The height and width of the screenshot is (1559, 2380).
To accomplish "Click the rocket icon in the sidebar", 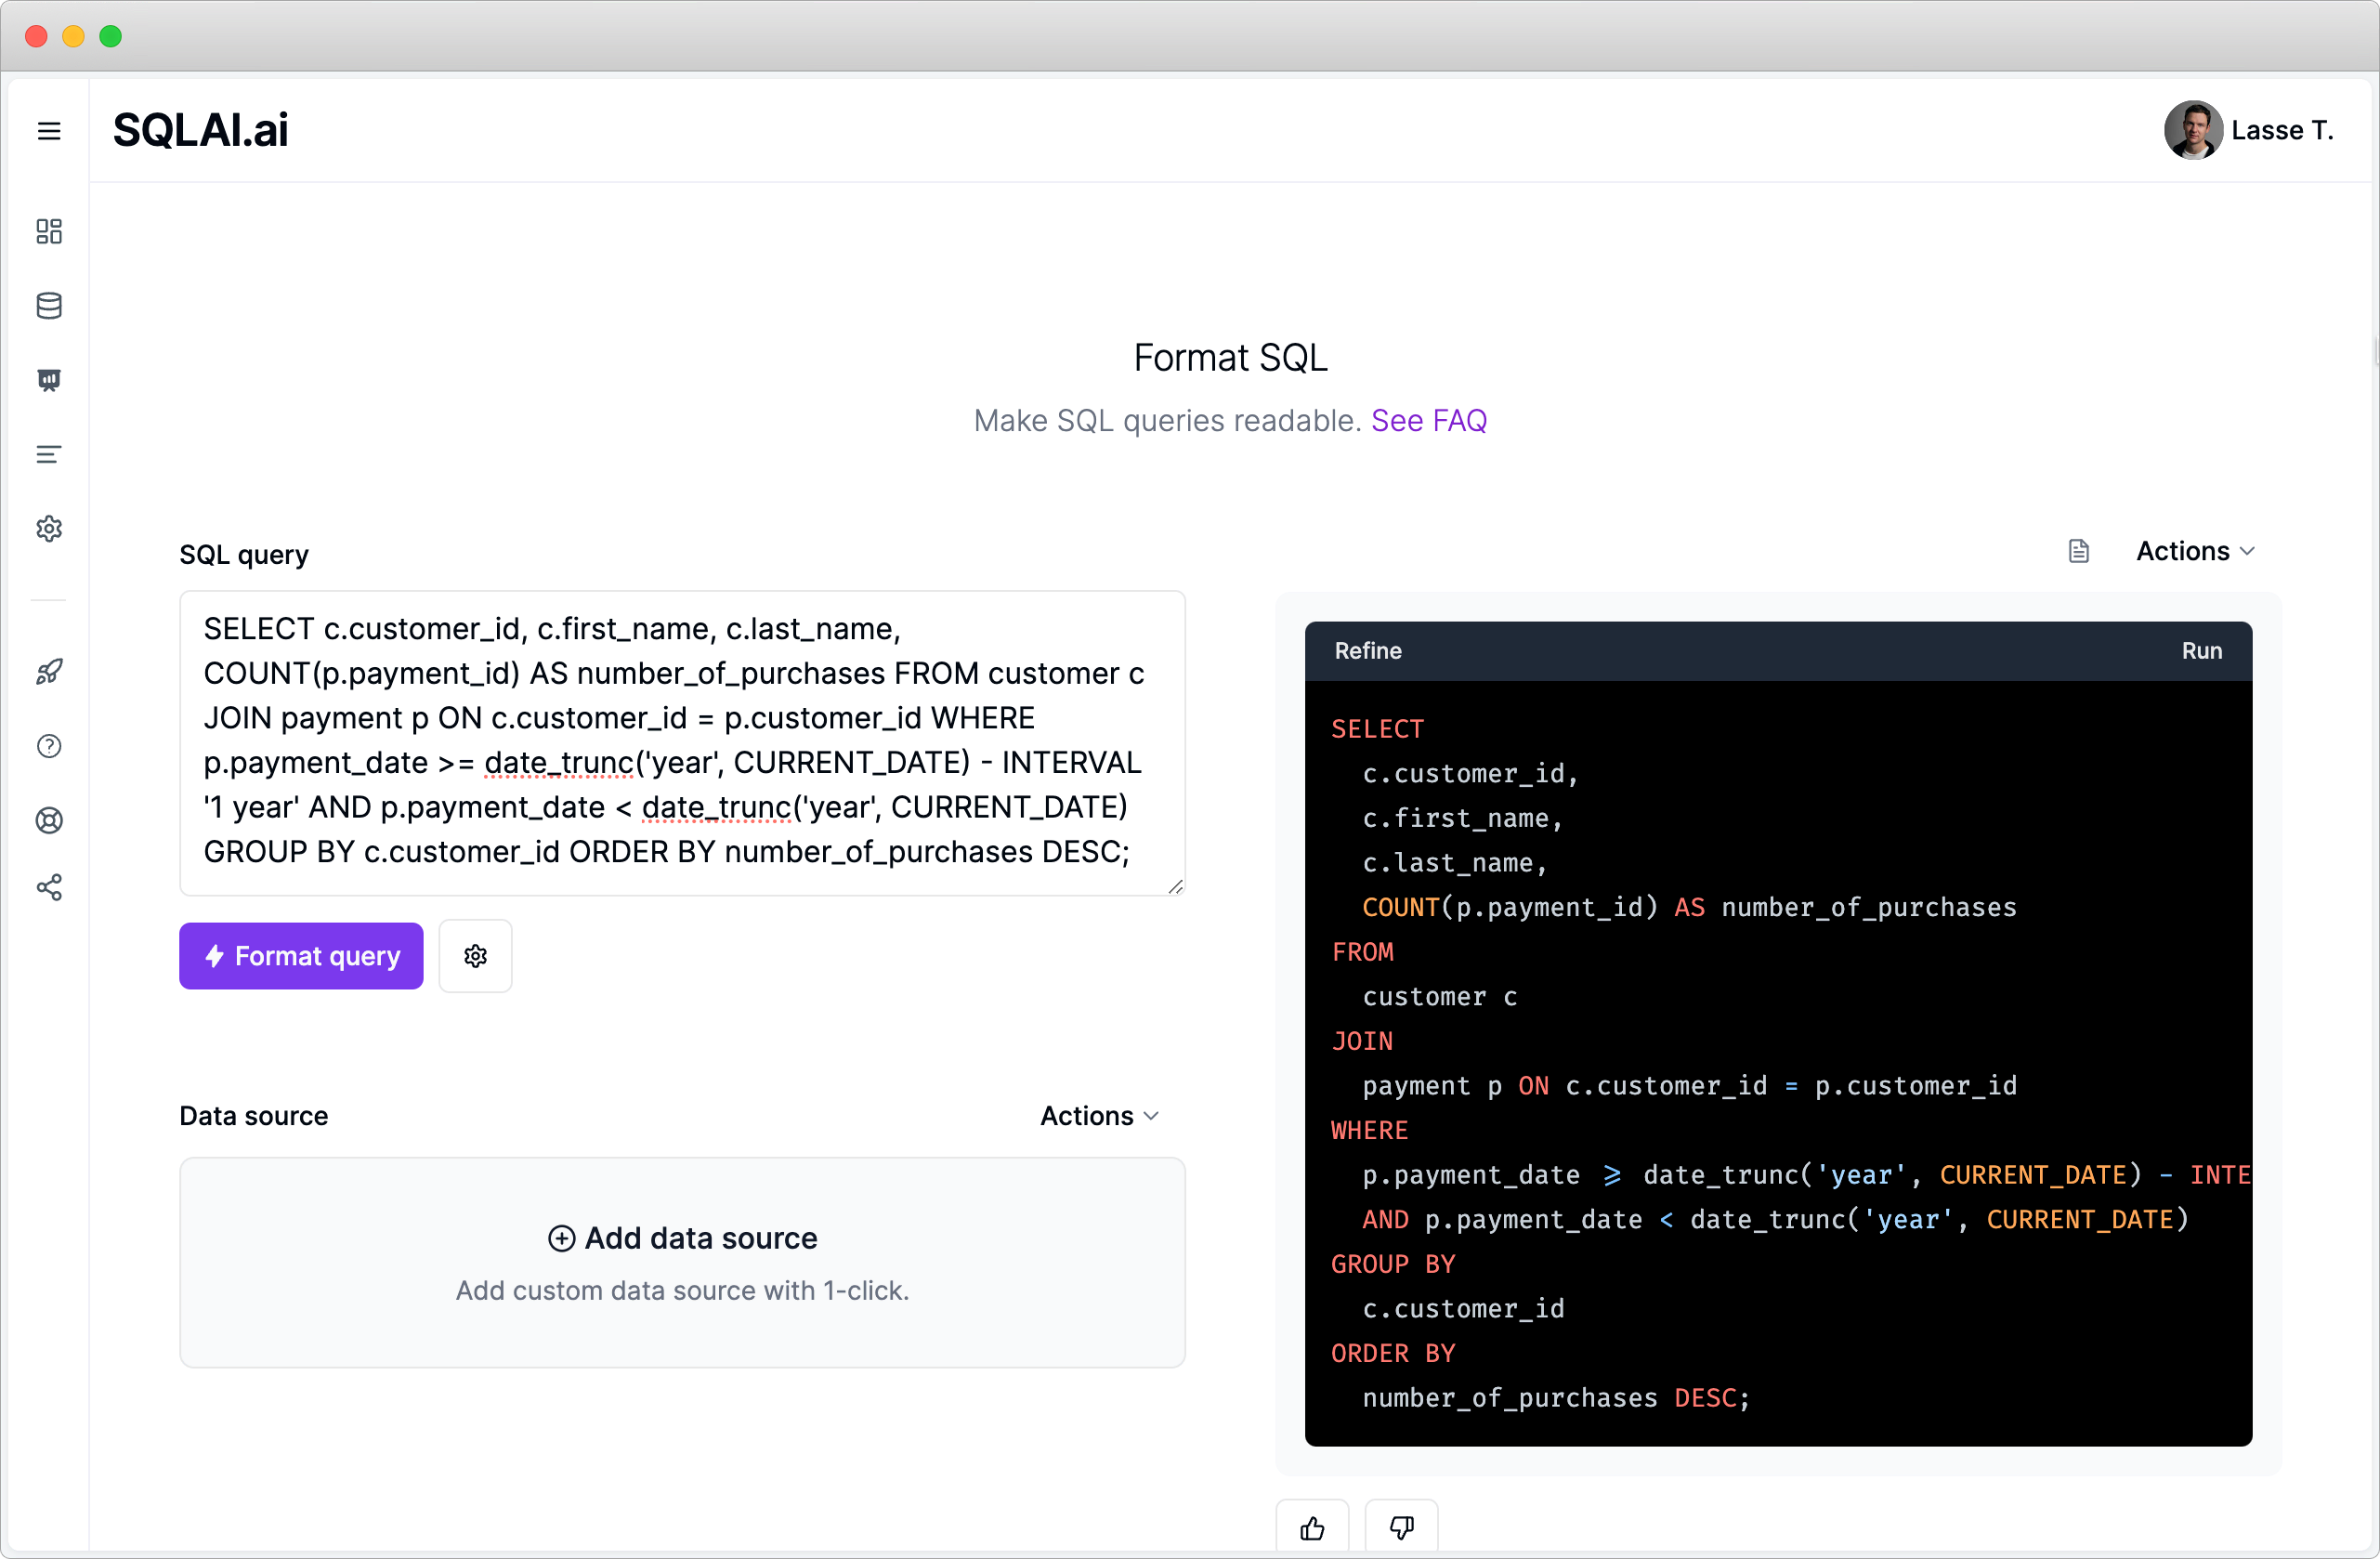I will coord(49,671).
